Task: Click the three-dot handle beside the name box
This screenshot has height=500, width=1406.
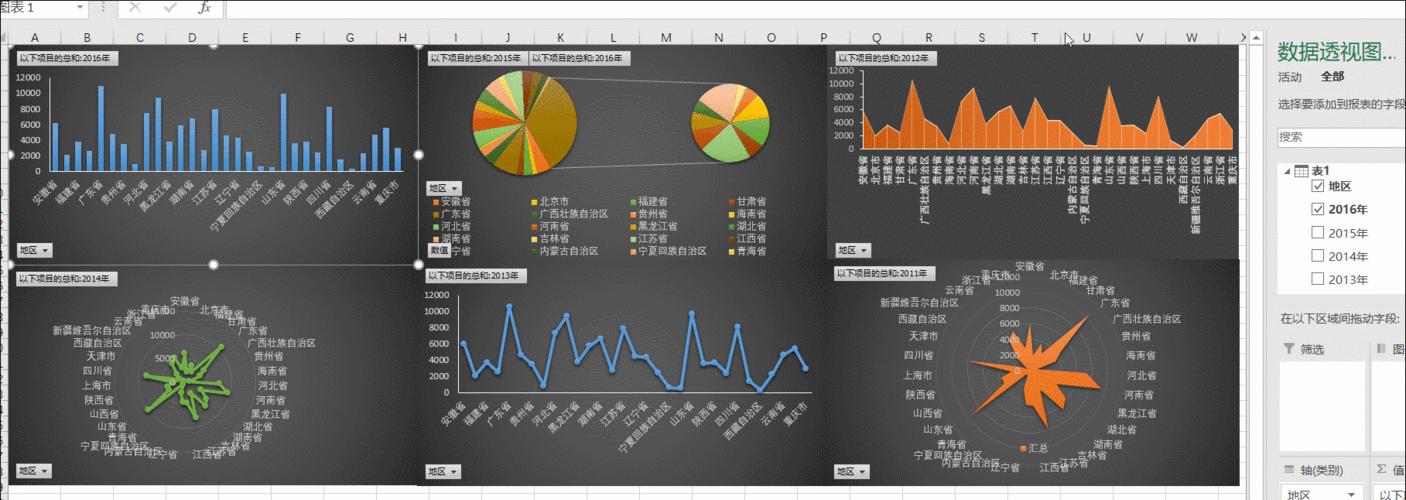Action: point(105,8)
